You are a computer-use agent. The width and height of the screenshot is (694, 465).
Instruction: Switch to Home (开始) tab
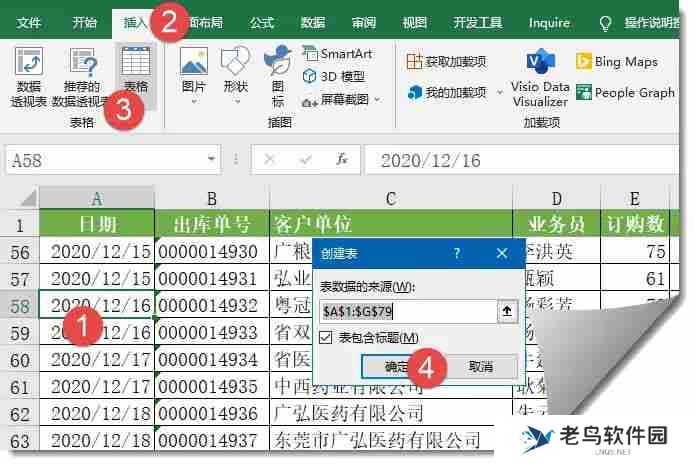[x=84, y=23]
